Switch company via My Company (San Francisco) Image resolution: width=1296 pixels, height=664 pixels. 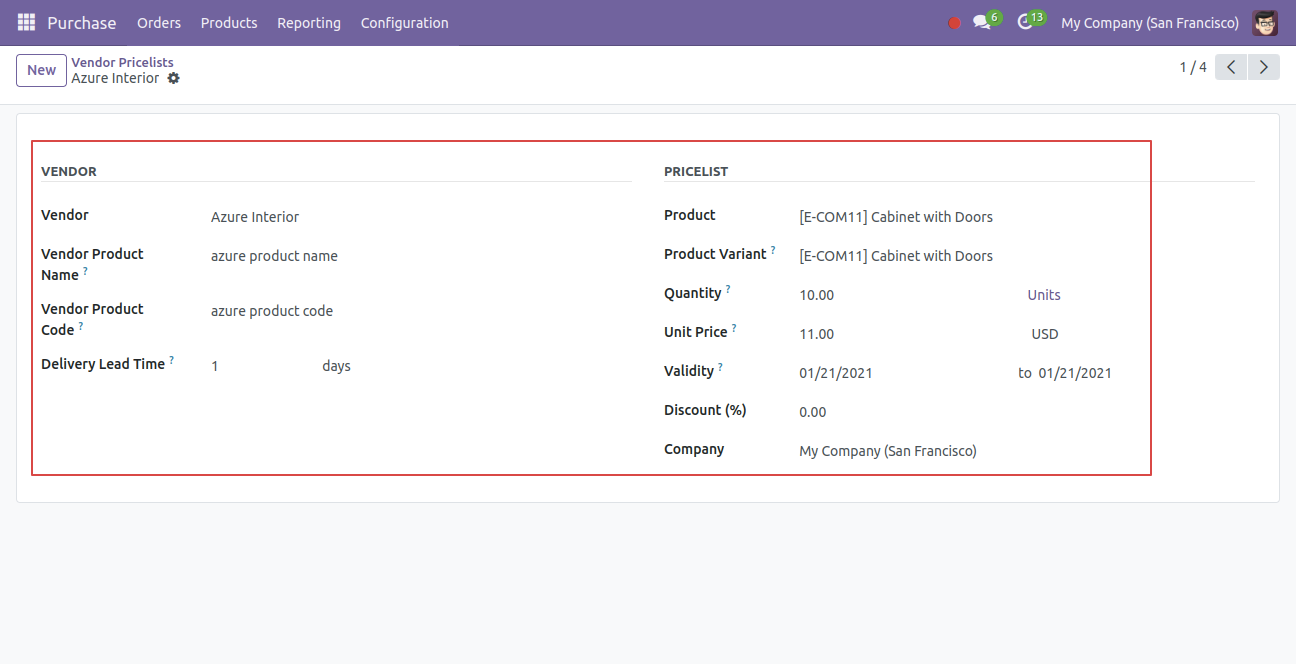[x=1150, y=22]
